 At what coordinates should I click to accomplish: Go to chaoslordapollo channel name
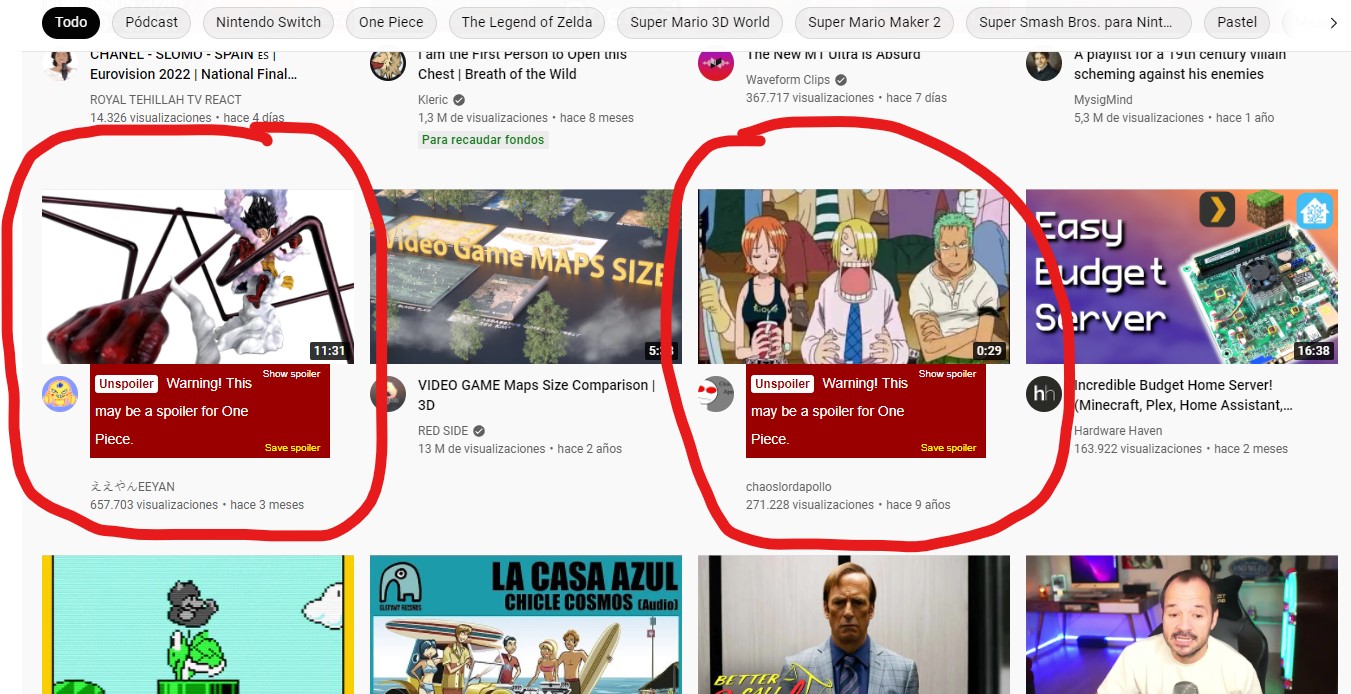[789, 487]
